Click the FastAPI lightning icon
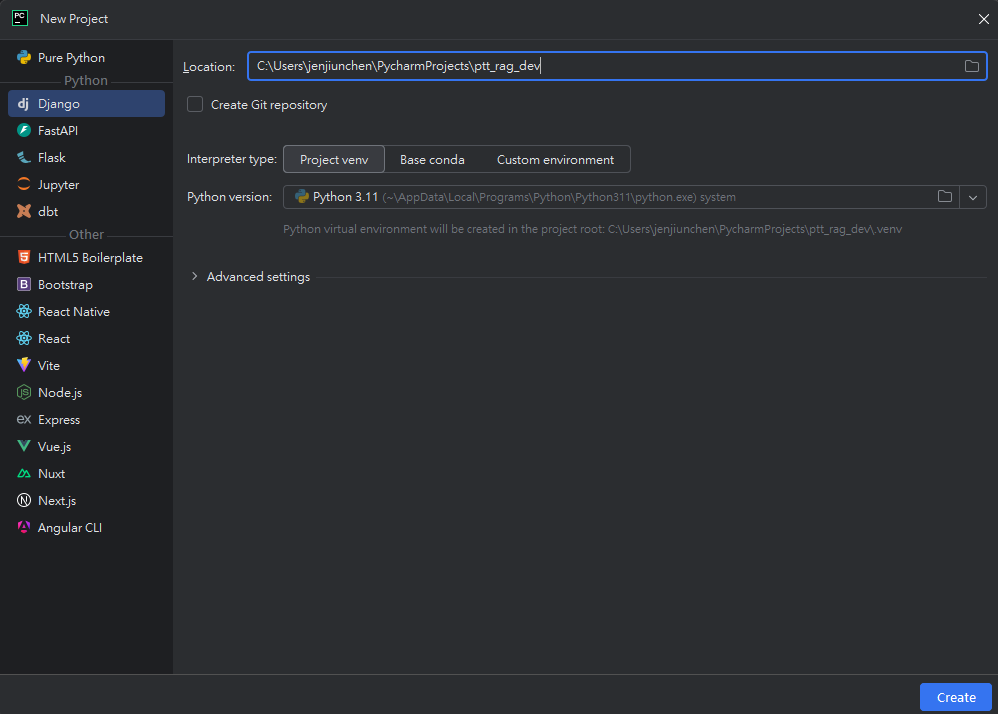This screenshot has width=998, height=714. click(24, 130)
